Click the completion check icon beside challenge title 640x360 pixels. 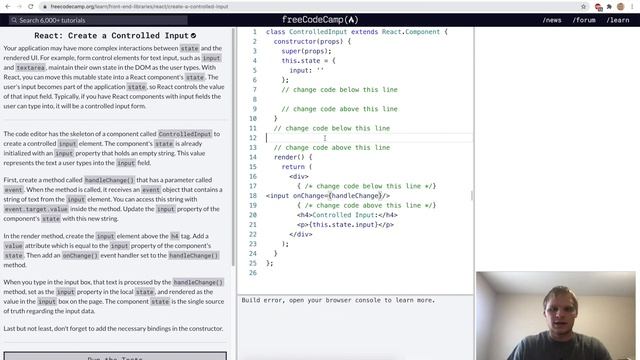[193, 36]
